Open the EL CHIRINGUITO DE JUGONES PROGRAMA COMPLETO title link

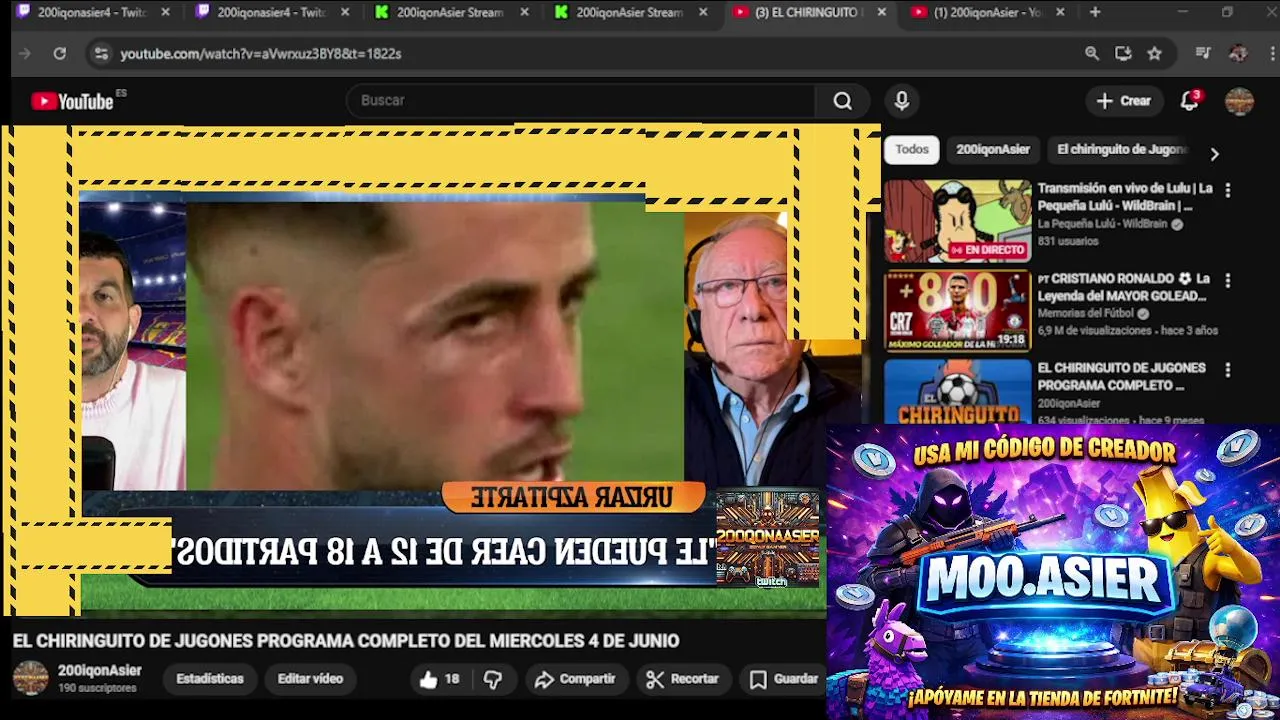click(1121, 377)
